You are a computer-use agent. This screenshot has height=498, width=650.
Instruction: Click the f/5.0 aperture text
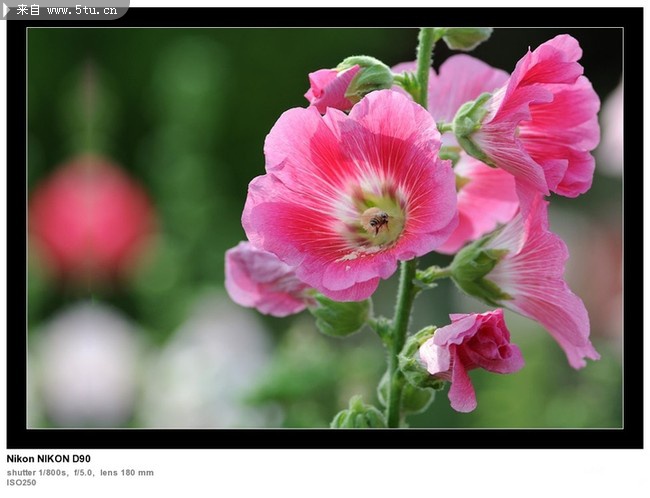coord(84,472)
